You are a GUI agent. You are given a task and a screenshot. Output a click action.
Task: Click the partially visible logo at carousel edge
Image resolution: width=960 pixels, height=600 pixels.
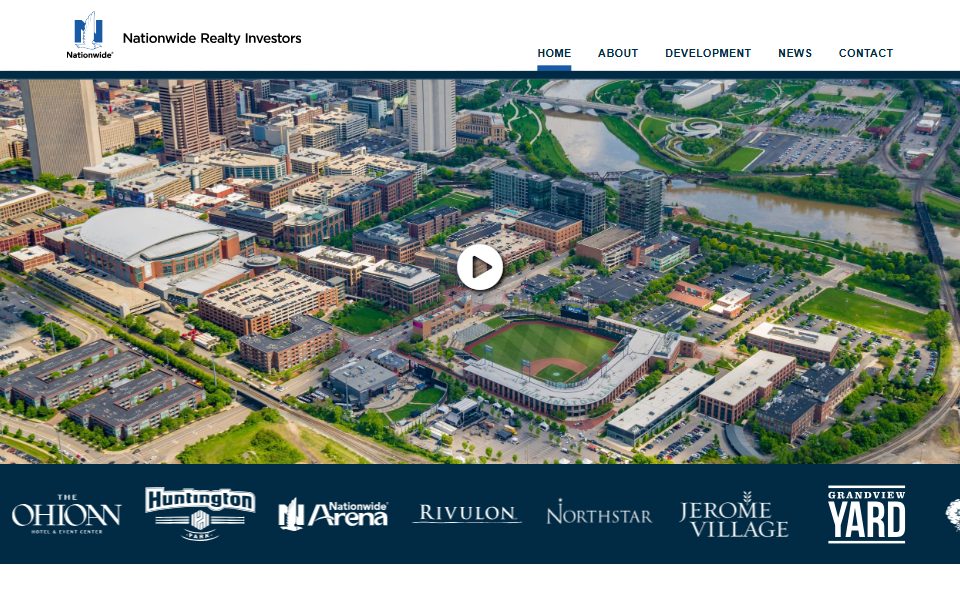(953, 514)
